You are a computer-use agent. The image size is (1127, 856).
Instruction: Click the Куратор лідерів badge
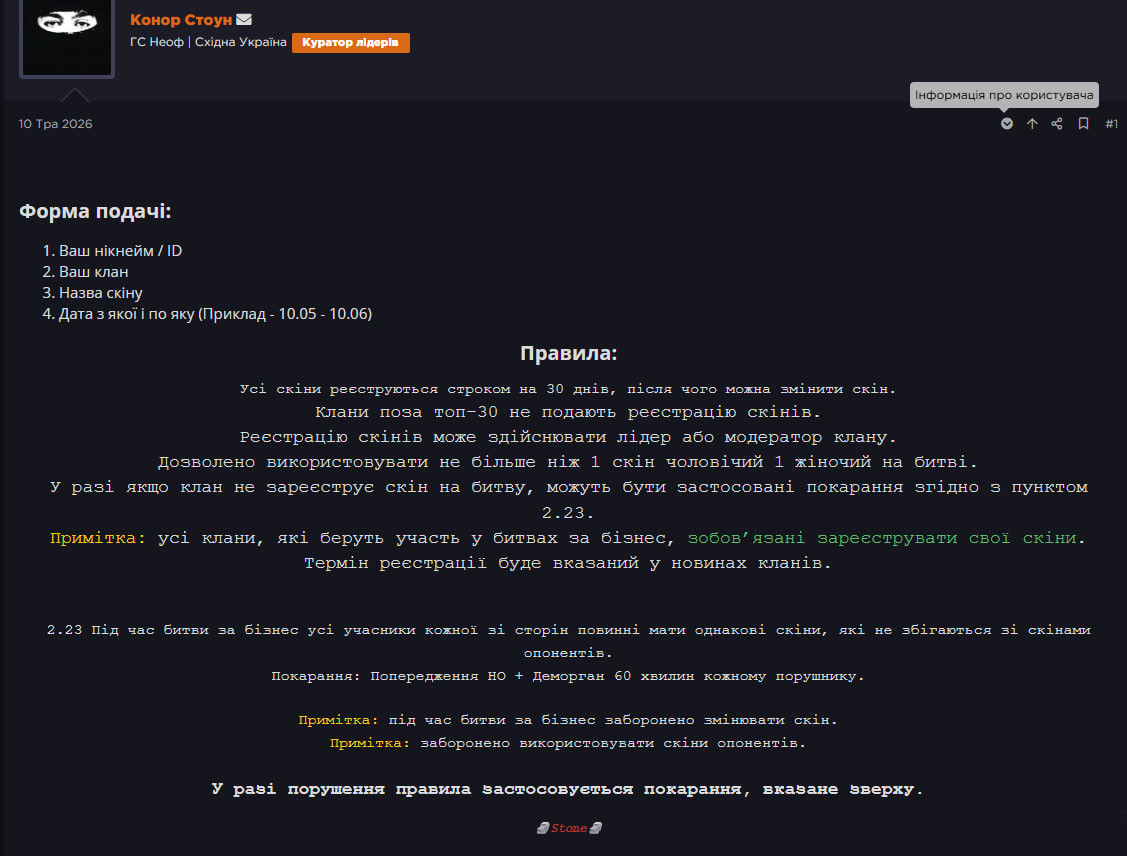click(351, 42)
